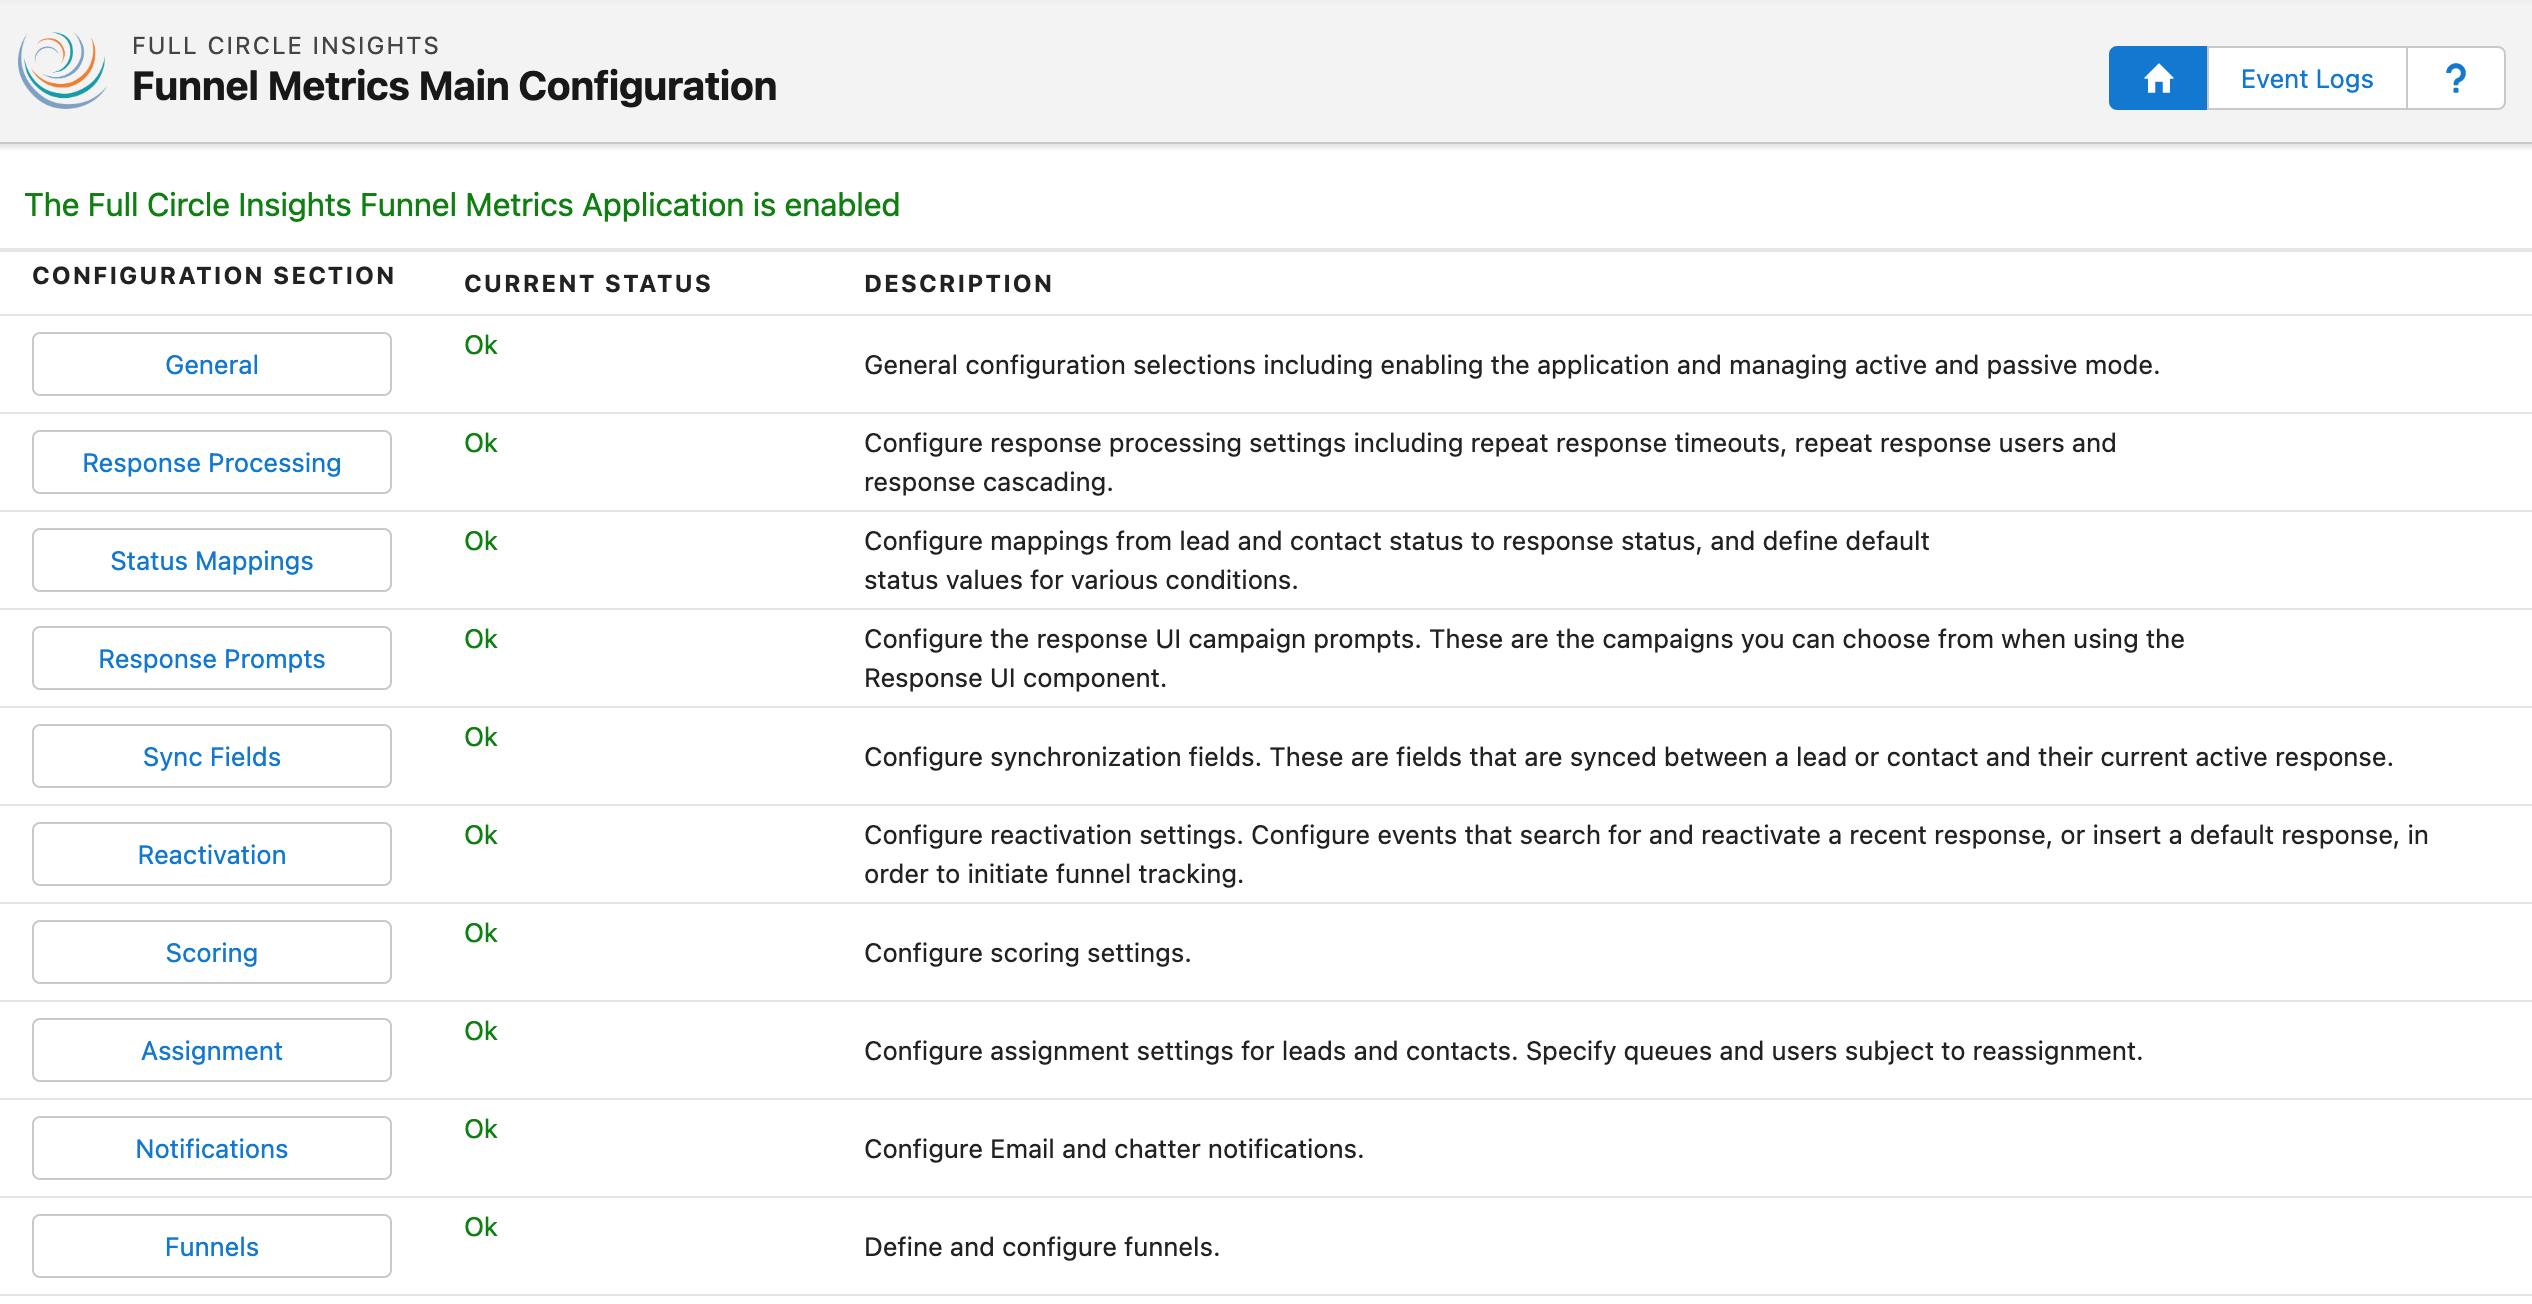This screenshot has width=2532, height=1304.
Task: Go to Assignment settings
Action: pyautogui.click(x=212, y=1050)
